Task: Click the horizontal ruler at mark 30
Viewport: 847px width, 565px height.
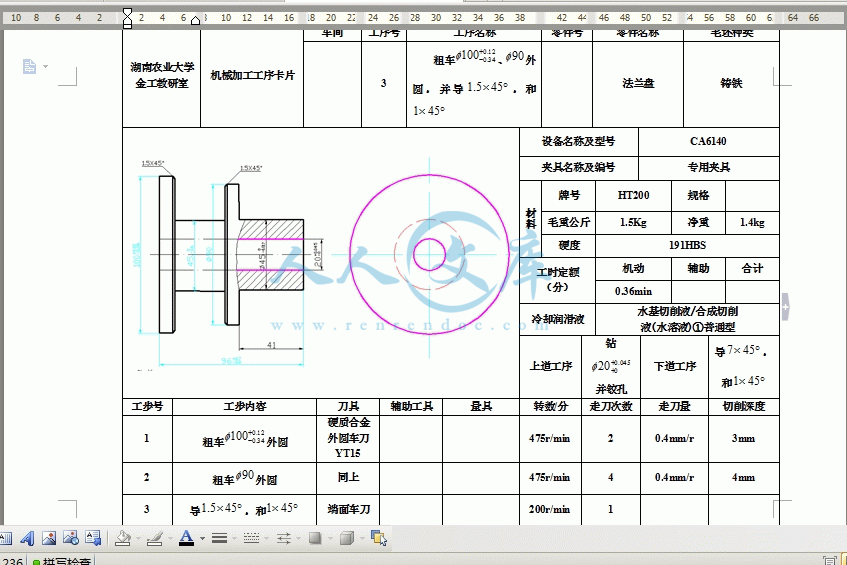Action: (436, 18)
